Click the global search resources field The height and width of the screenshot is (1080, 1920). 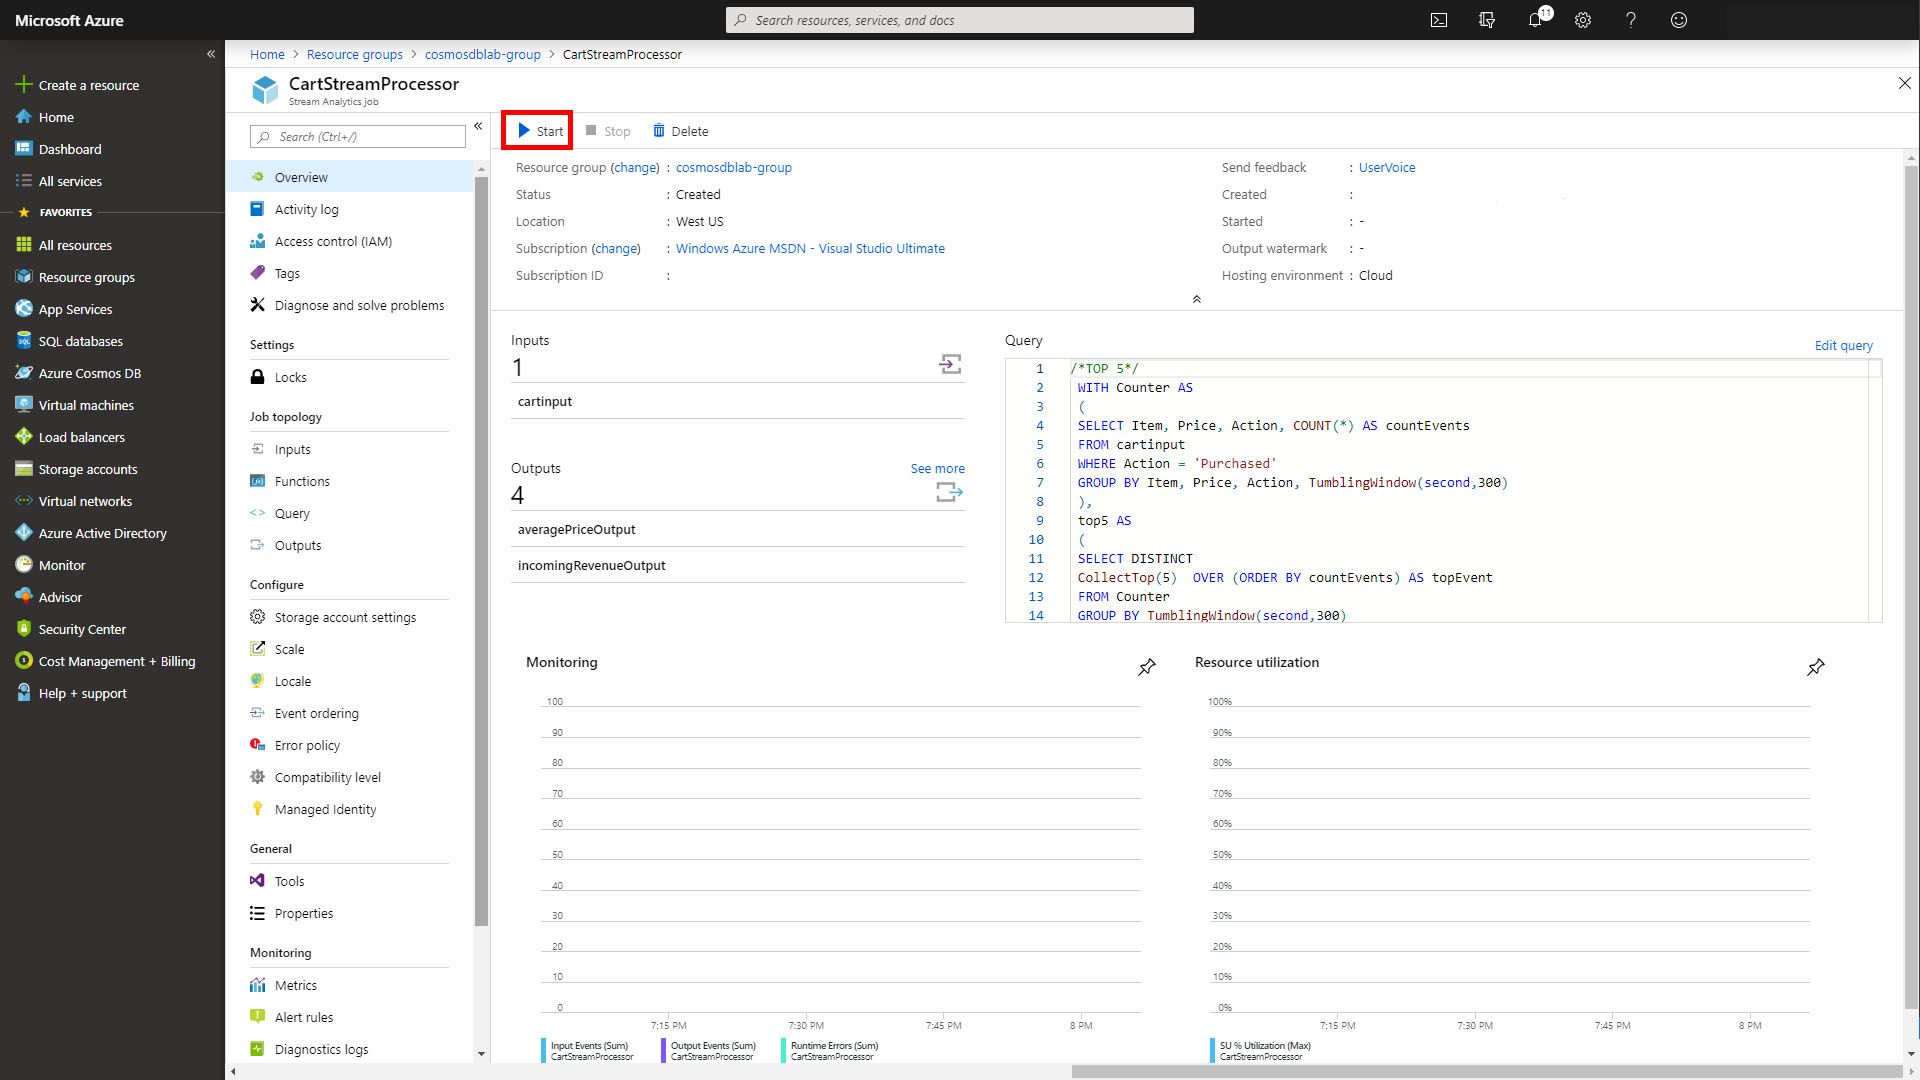click(959, 20)
